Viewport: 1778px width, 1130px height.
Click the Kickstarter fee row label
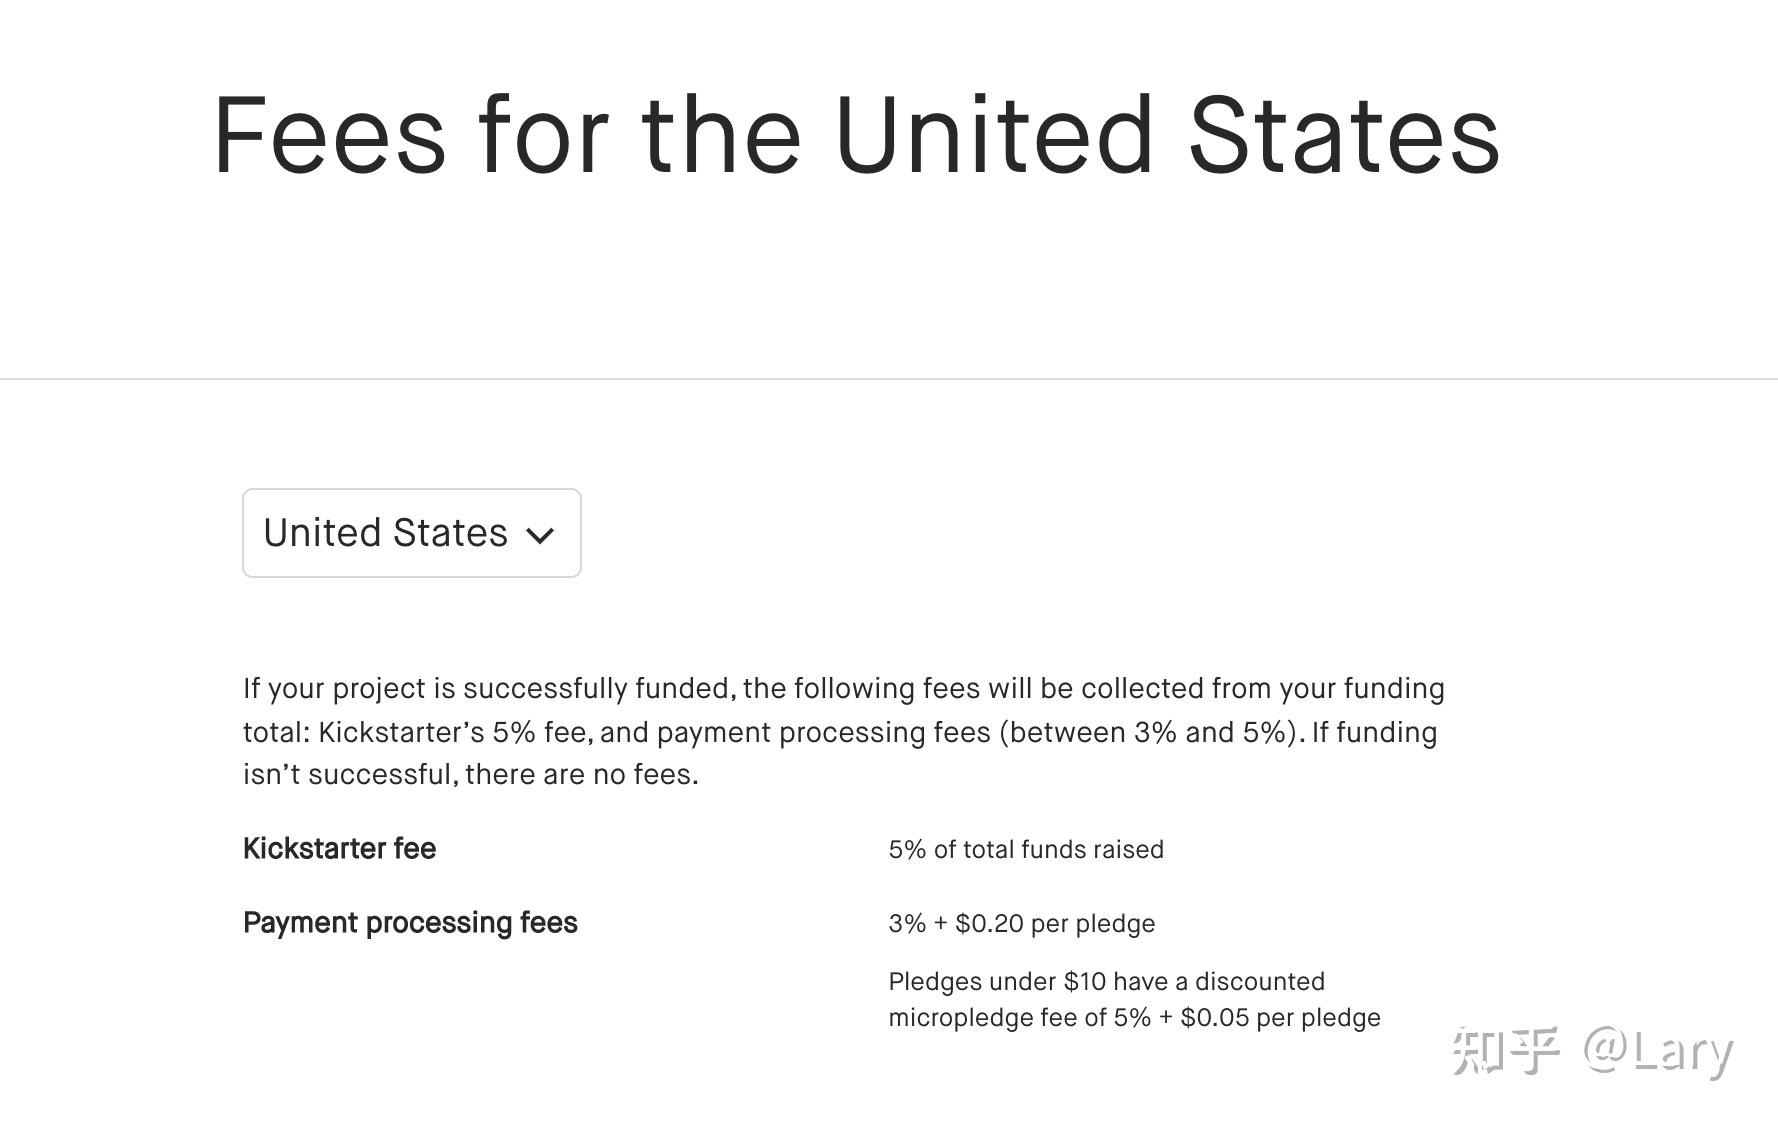(338, 849)
